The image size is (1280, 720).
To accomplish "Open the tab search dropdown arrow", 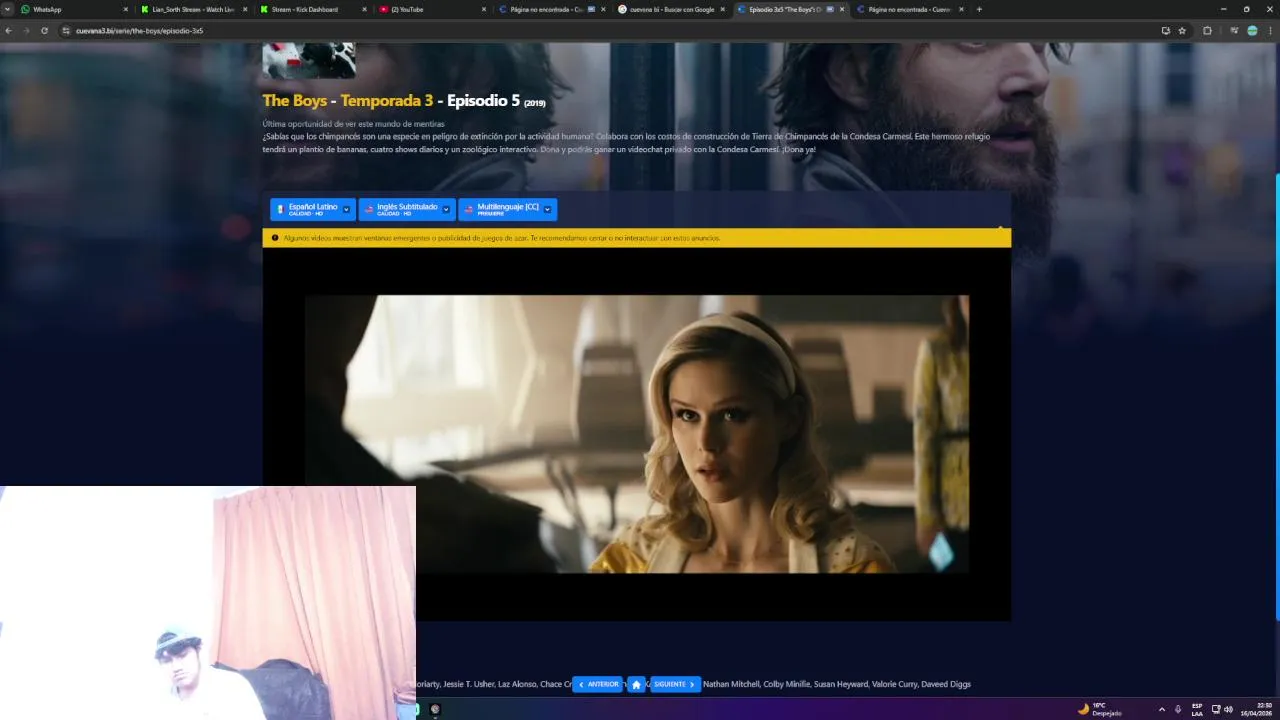I will click(x=8, y=9).
